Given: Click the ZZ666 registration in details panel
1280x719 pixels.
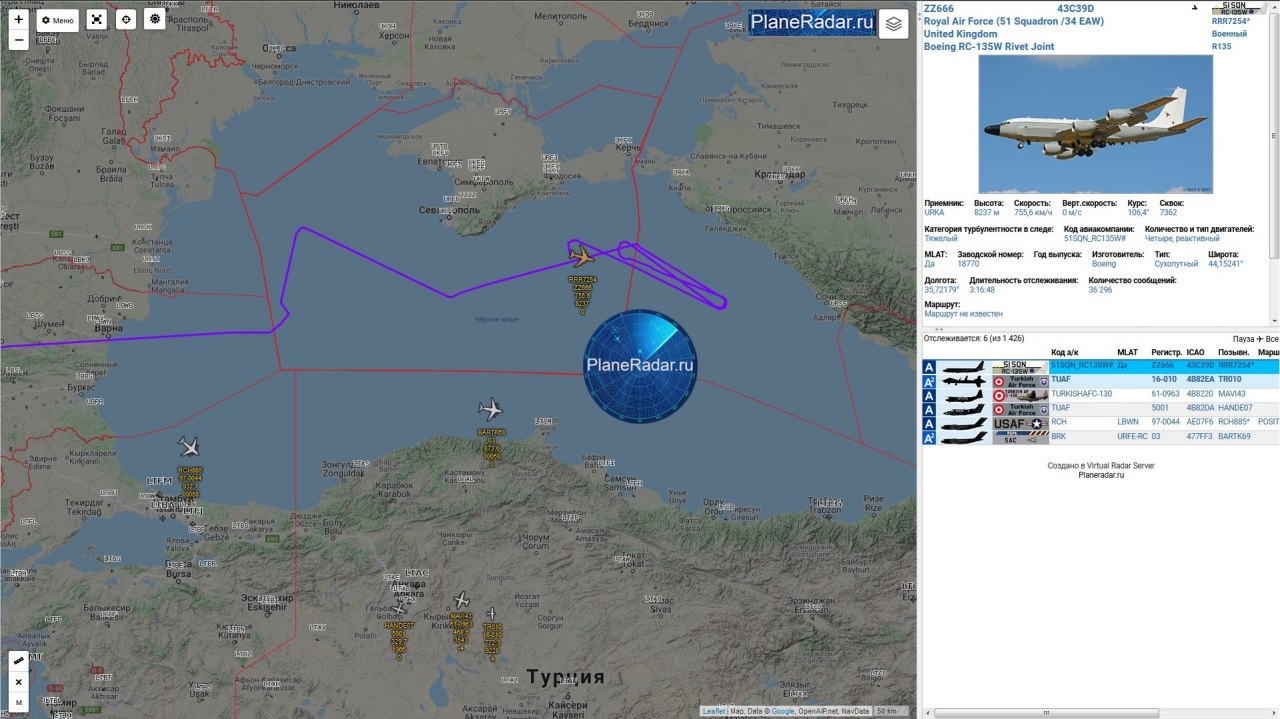Looking at the screenshot, I should point(939,9).
